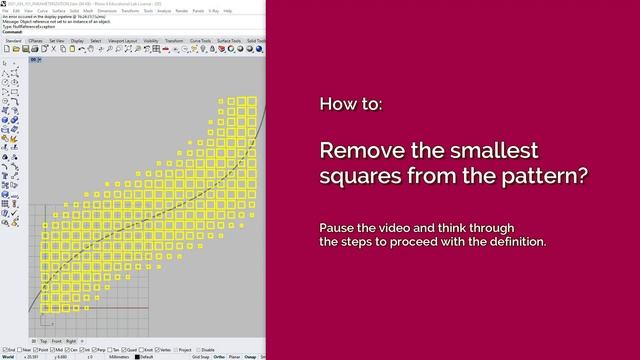Click the Undo arrow icon
640x360 pixels.
pos(82,49)
